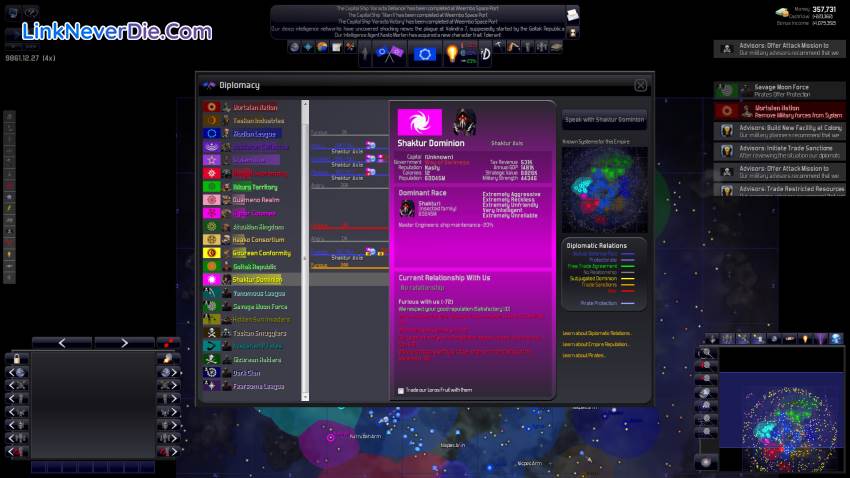Click the character portrait icon beside messages

572,33
